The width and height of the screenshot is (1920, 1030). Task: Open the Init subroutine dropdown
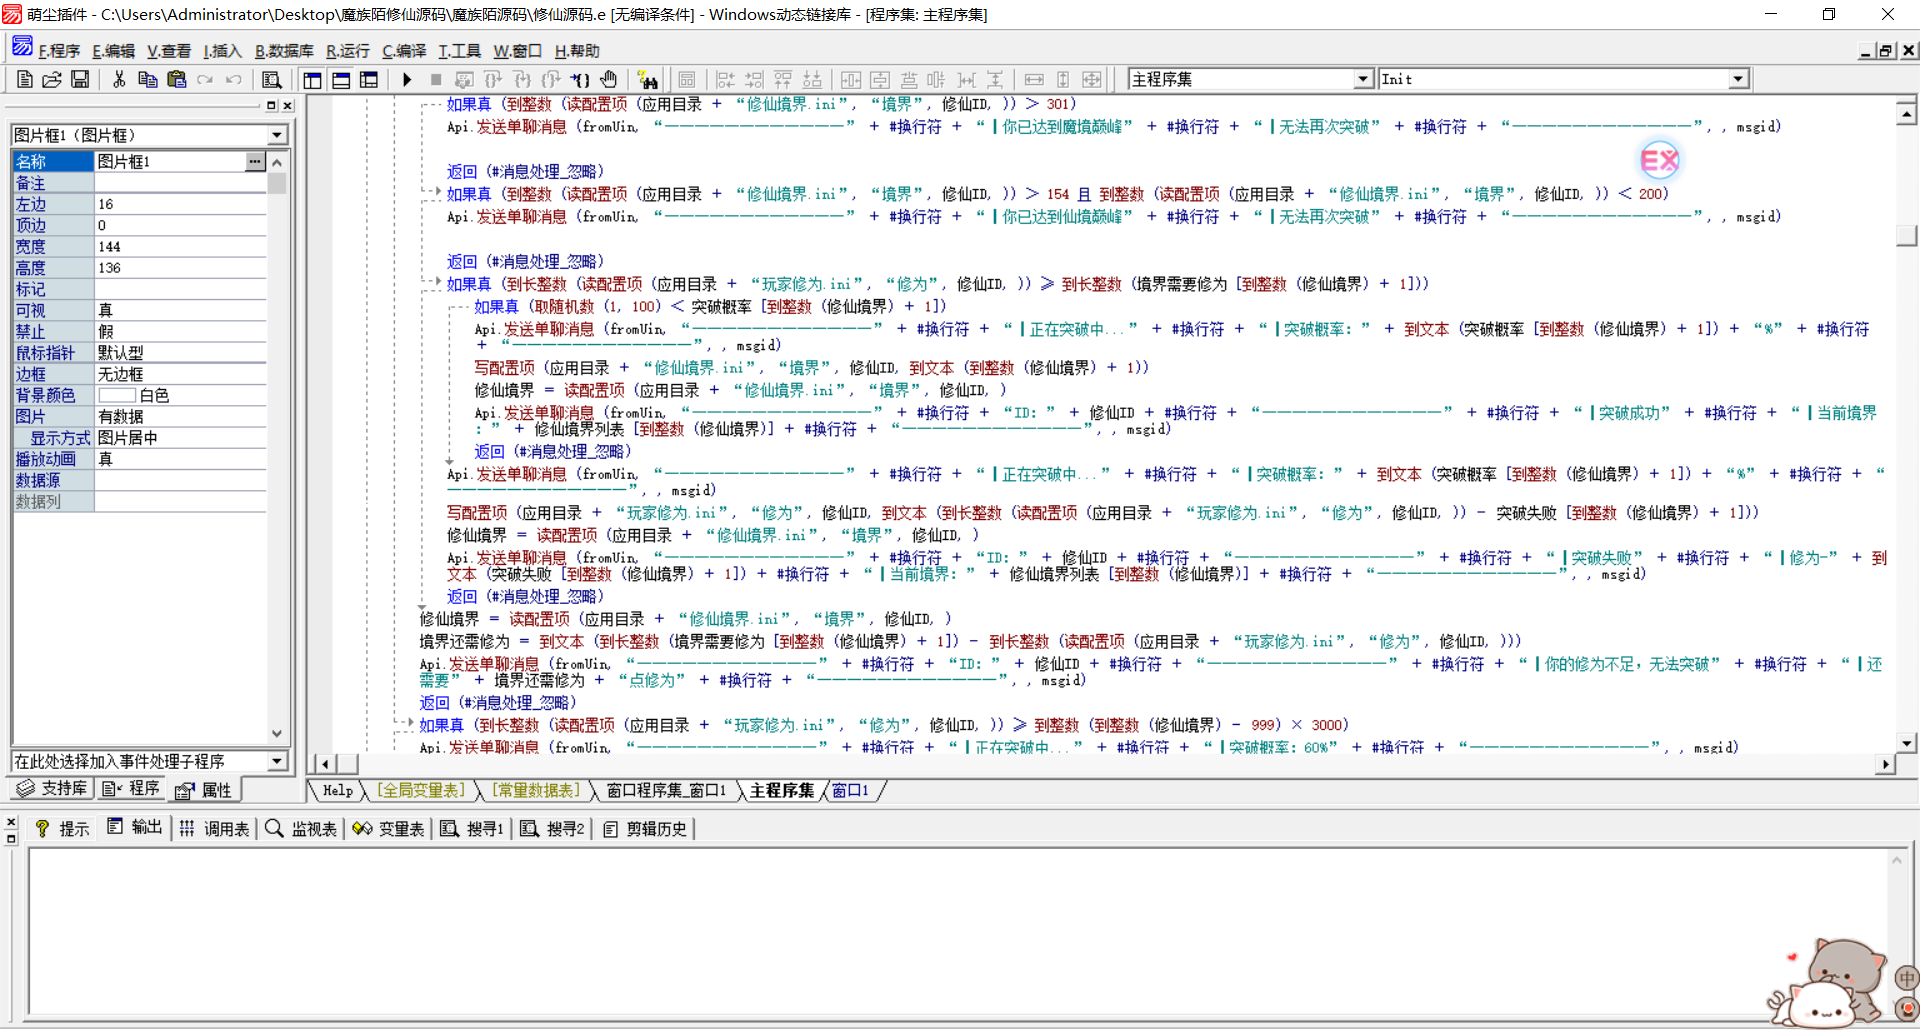coord(1738,79)
